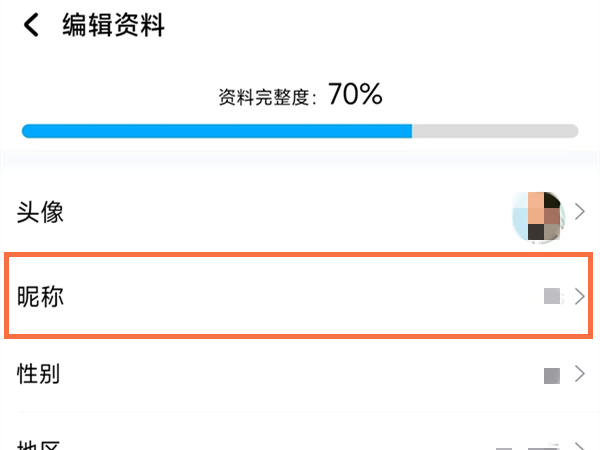Click the blue filled progress bar portion

click(216, 131)
